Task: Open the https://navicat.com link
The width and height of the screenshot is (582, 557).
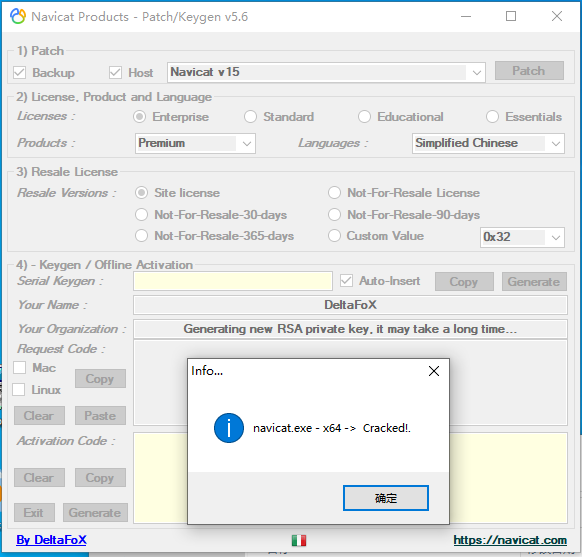Action: point(510,540)
